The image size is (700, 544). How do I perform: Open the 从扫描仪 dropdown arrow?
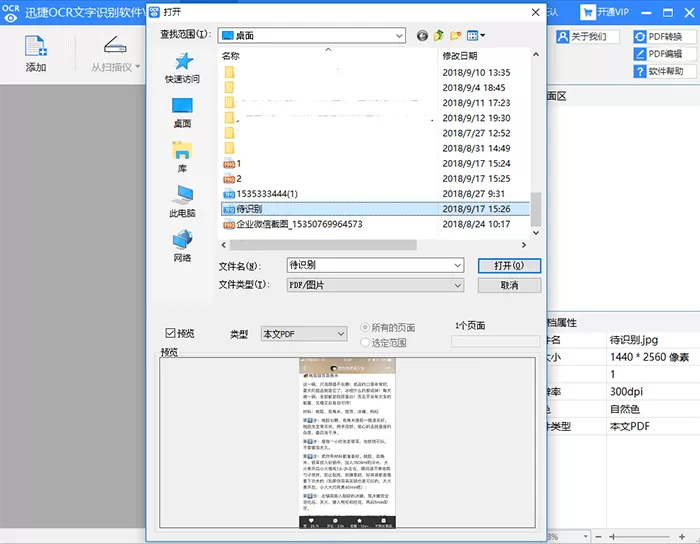[138, 67]
